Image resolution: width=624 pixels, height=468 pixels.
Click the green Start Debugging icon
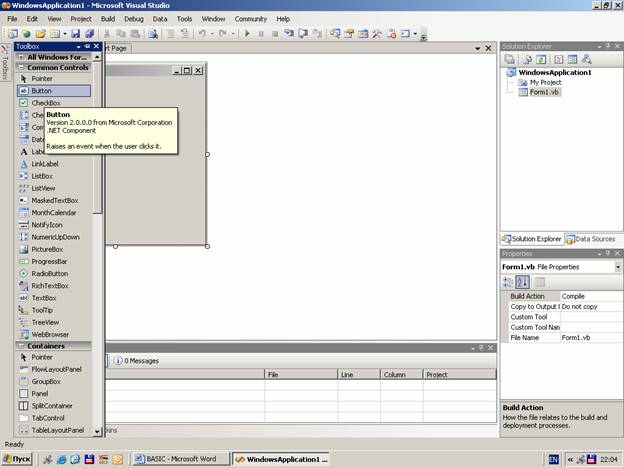pos(247,34)
